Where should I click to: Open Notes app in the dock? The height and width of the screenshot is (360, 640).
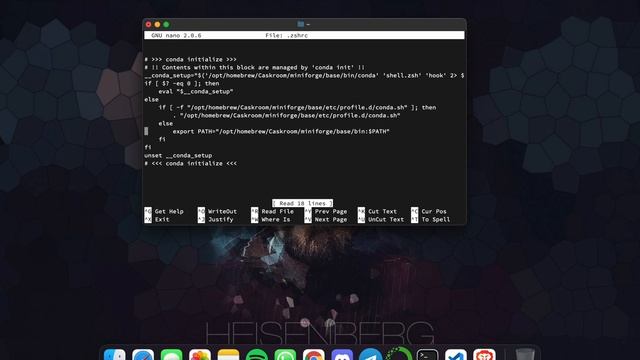point(228,354)
